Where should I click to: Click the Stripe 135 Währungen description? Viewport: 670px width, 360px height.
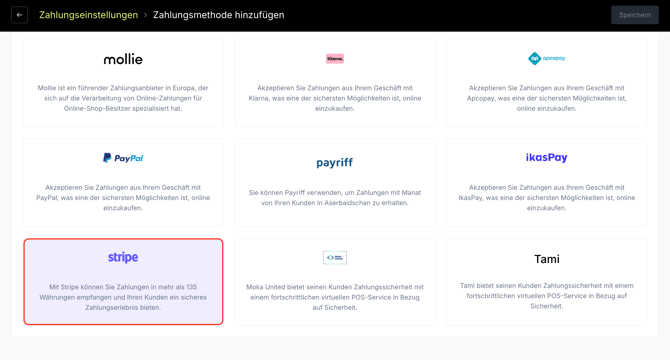point(123,297)
